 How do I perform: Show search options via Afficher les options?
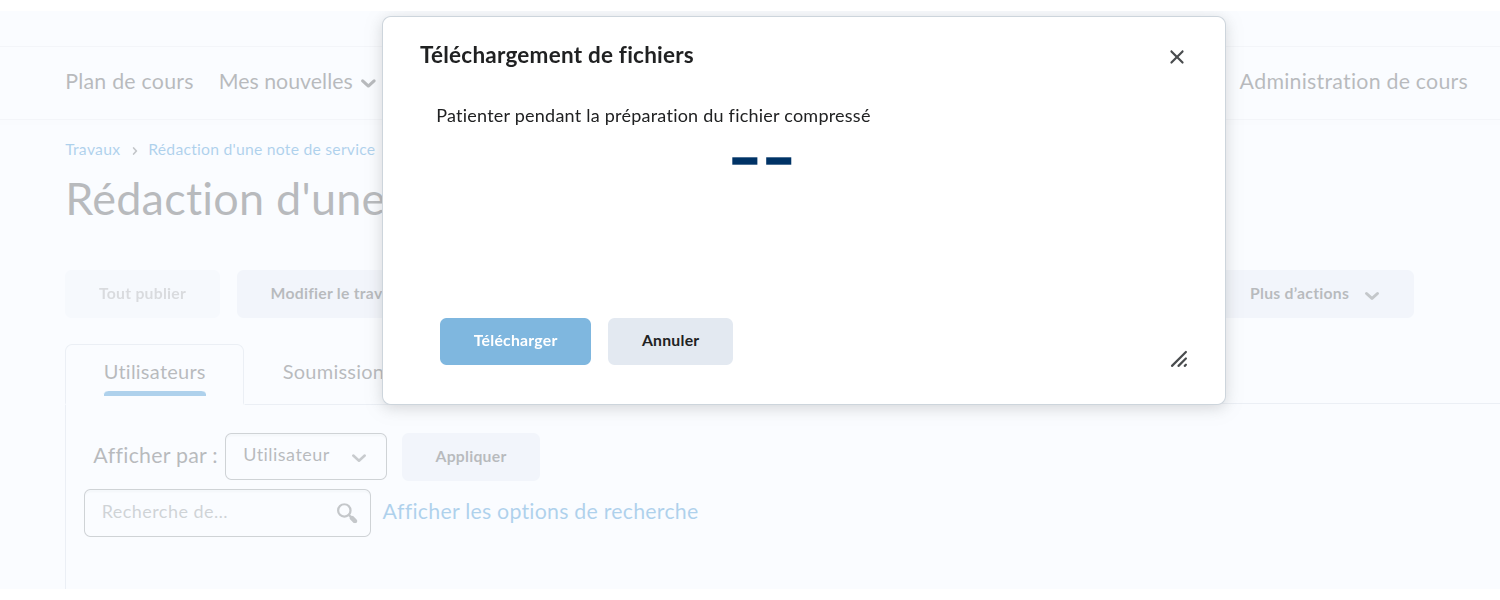coord(540,512)
